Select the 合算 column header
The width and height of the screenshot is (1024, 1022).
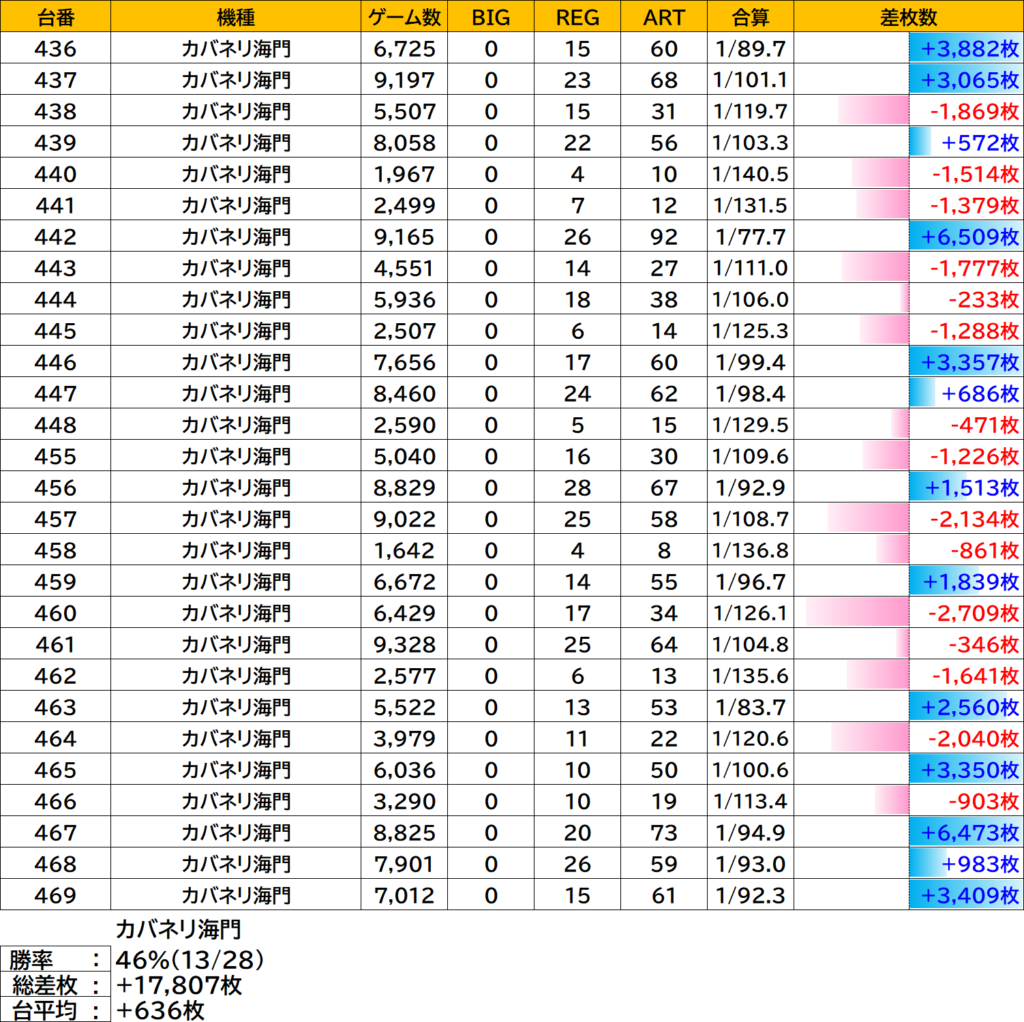750,16
